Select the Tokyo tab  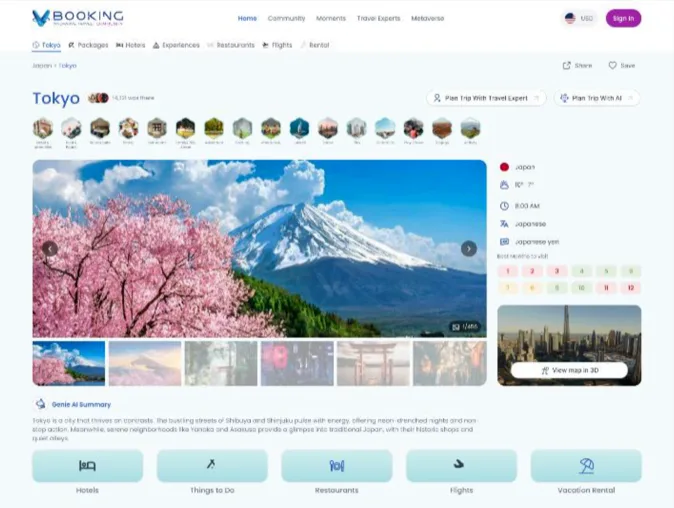point(46,45)
